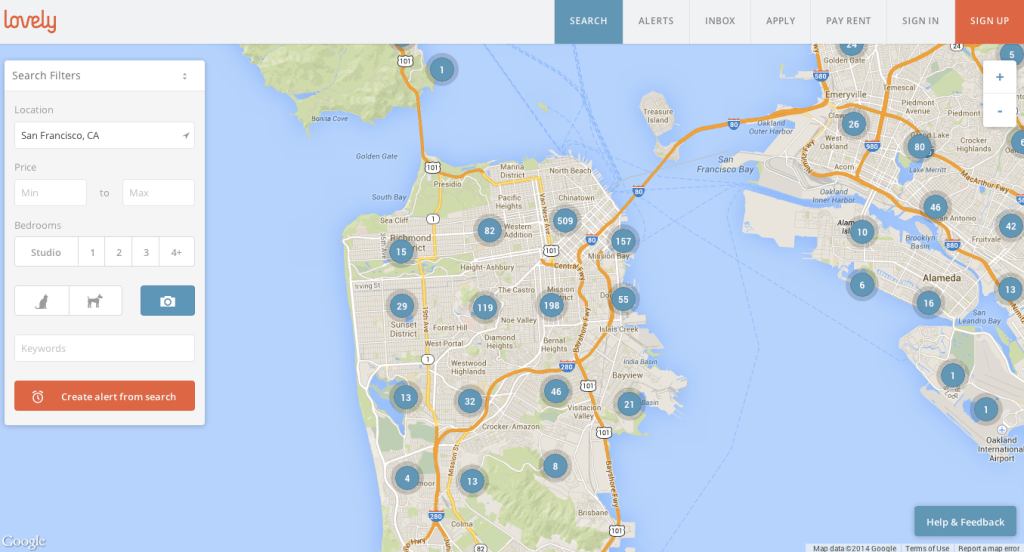Open the 82 listings cluster marker
The width and height of the screenshot is (1024, 552).
click(489, 230)
